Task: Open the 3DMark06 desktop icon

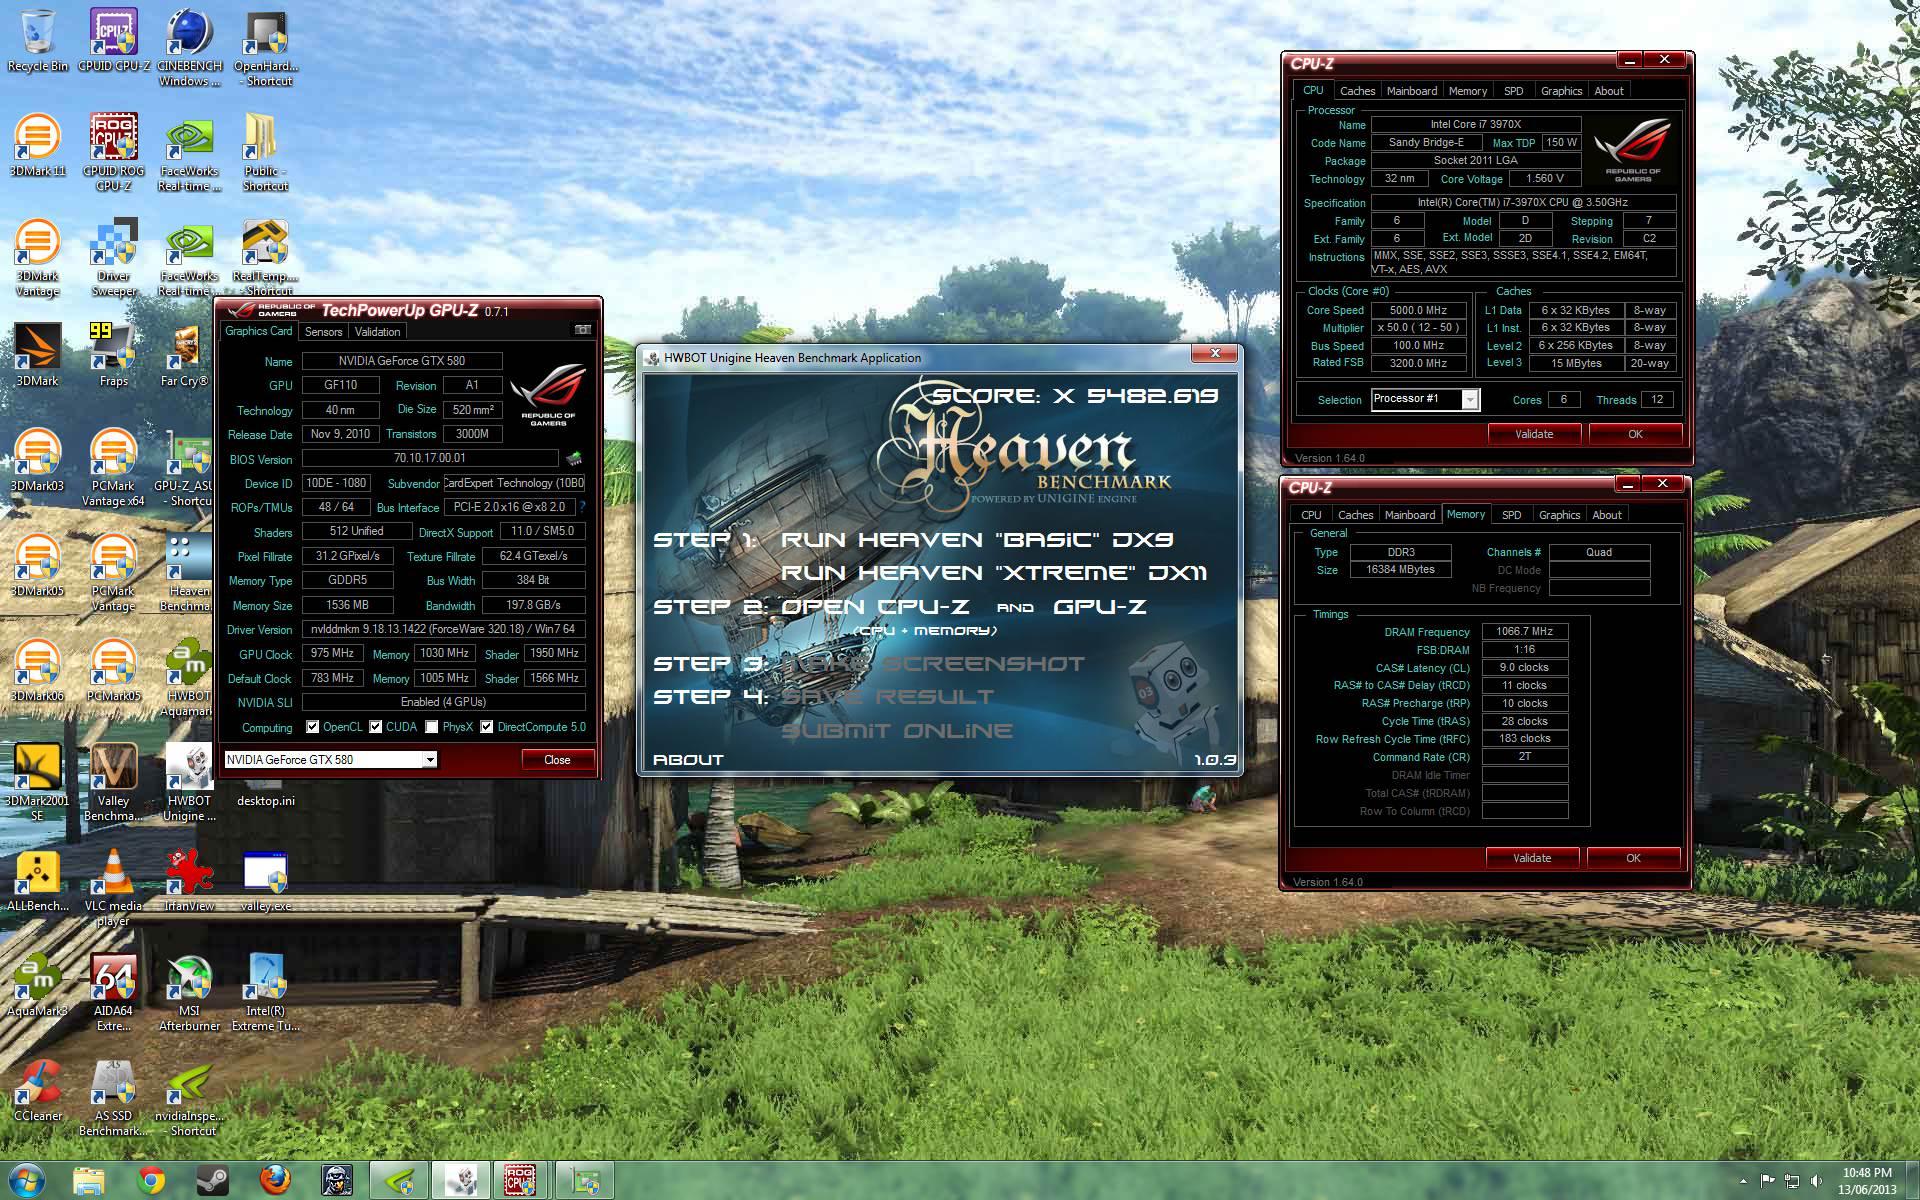Action: (x=37, y=670)
